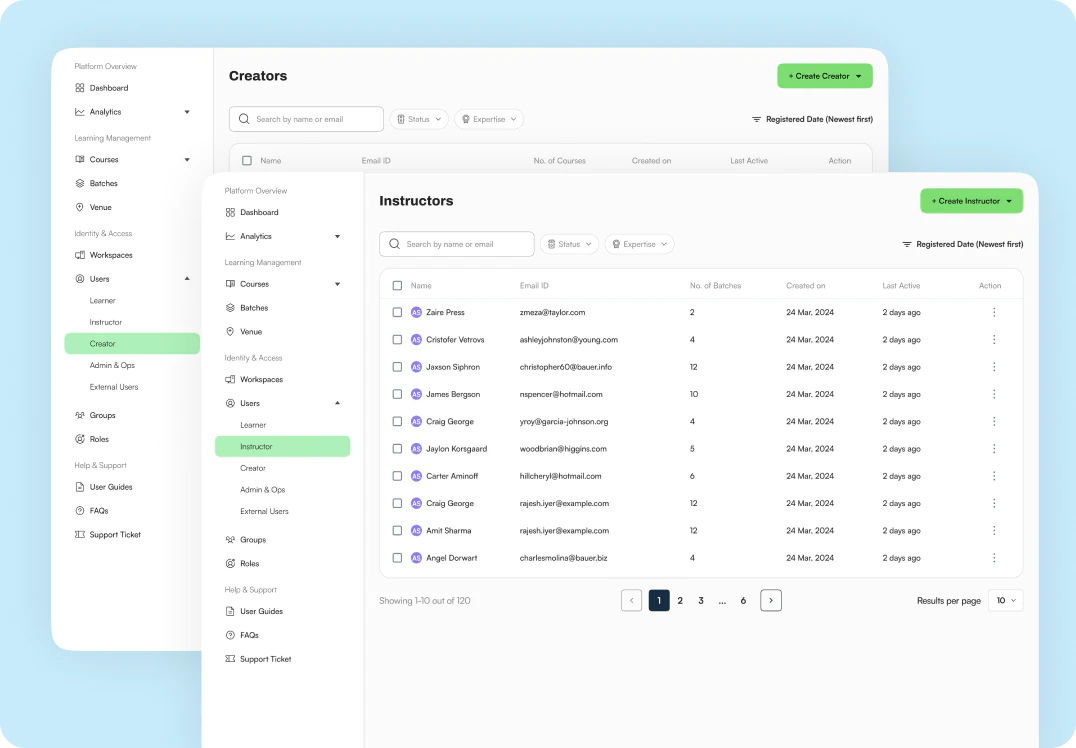Select Instructor item in Instructors sidebar

[283, 447]
